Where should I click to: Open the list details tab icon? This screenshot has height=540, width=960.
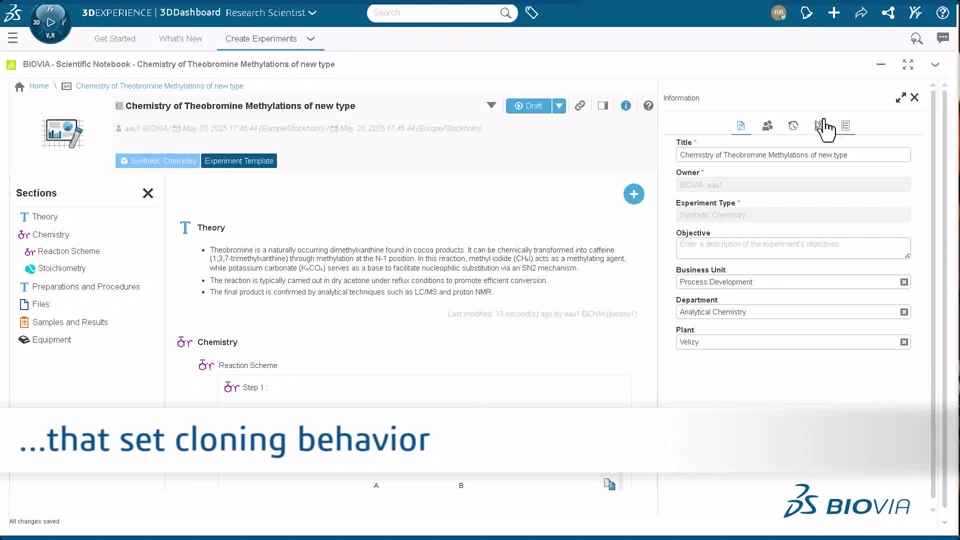pos(846,126)
